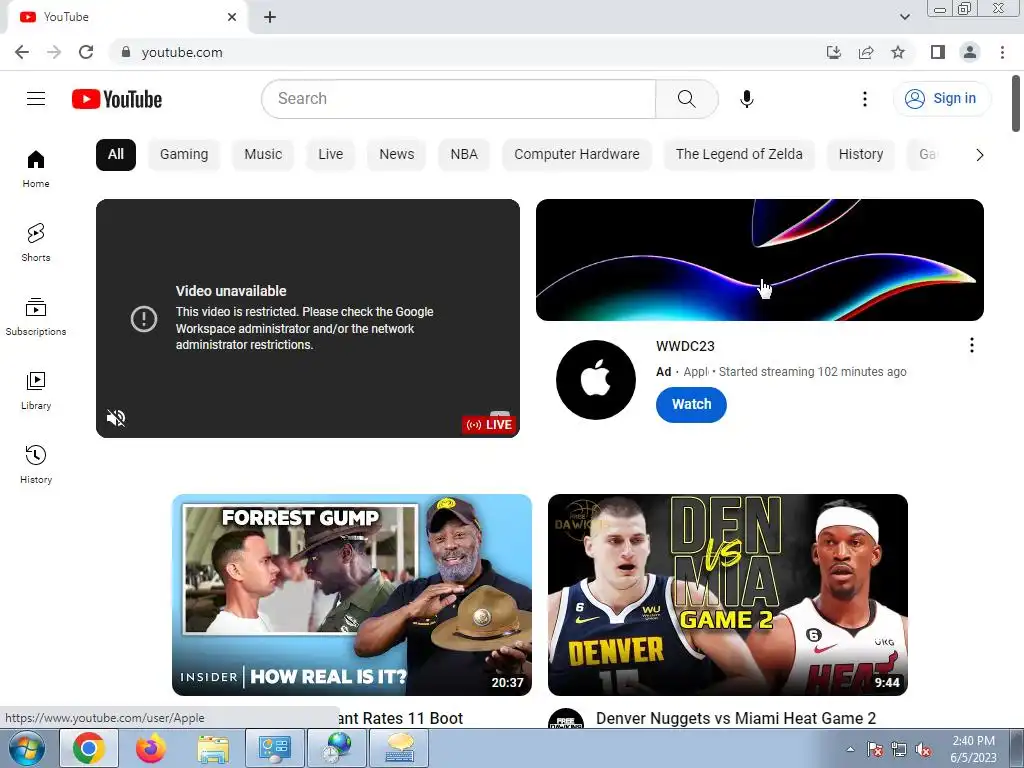Focus the YouTube Search field
Screen dimensions: 1024x768
click(x=458, y=99)
